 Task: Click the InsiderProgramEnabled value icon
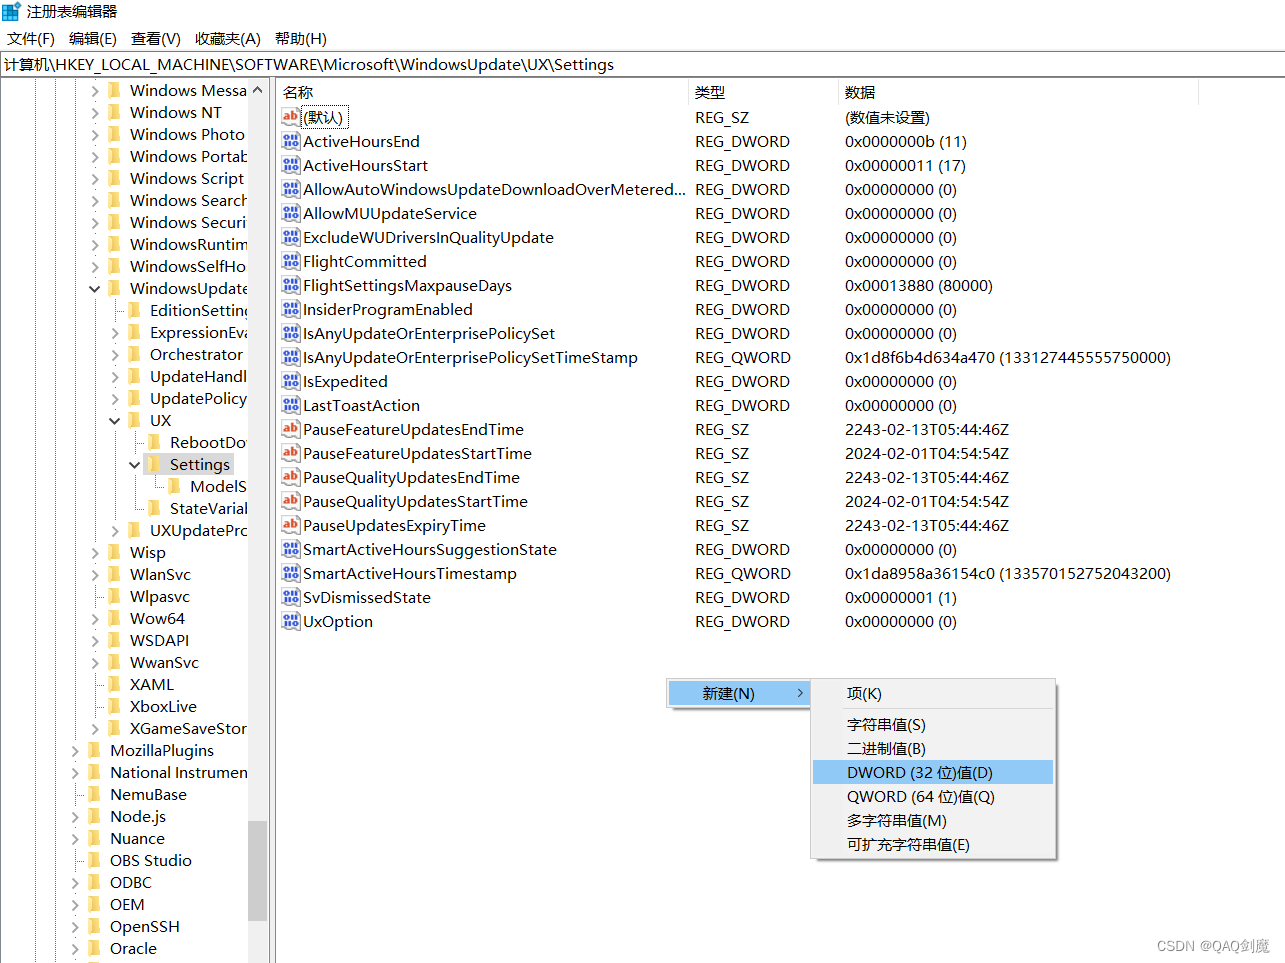point(291,309)
